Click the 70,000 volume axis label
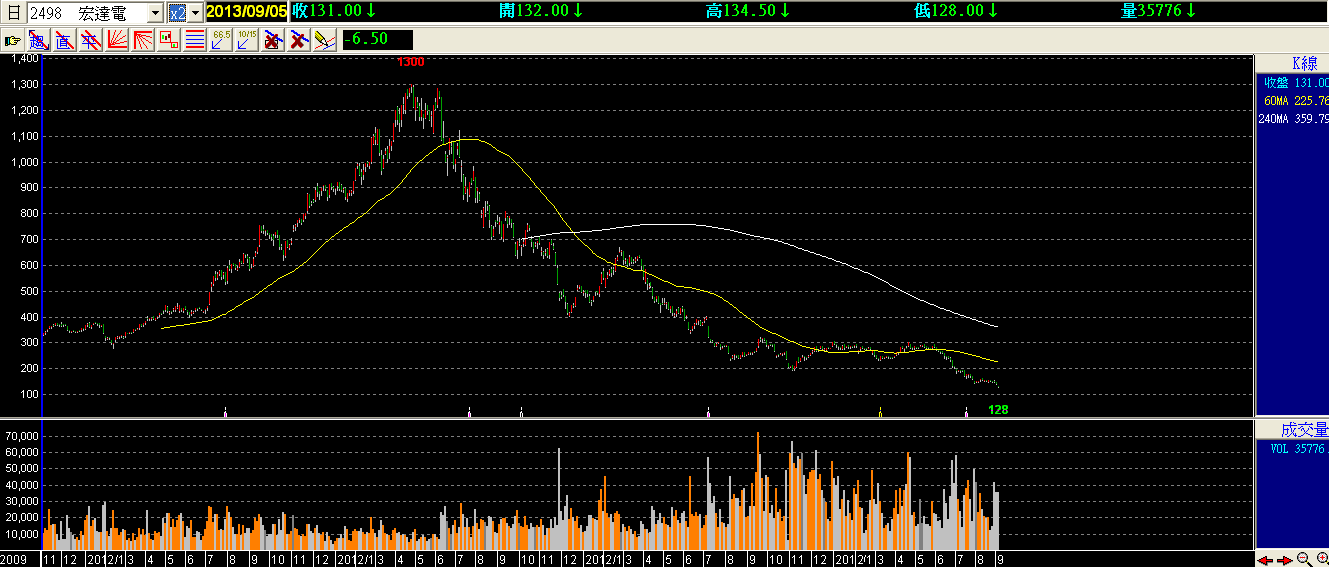The height and width of the screenshot is (567, 1329). coord(22,436)
